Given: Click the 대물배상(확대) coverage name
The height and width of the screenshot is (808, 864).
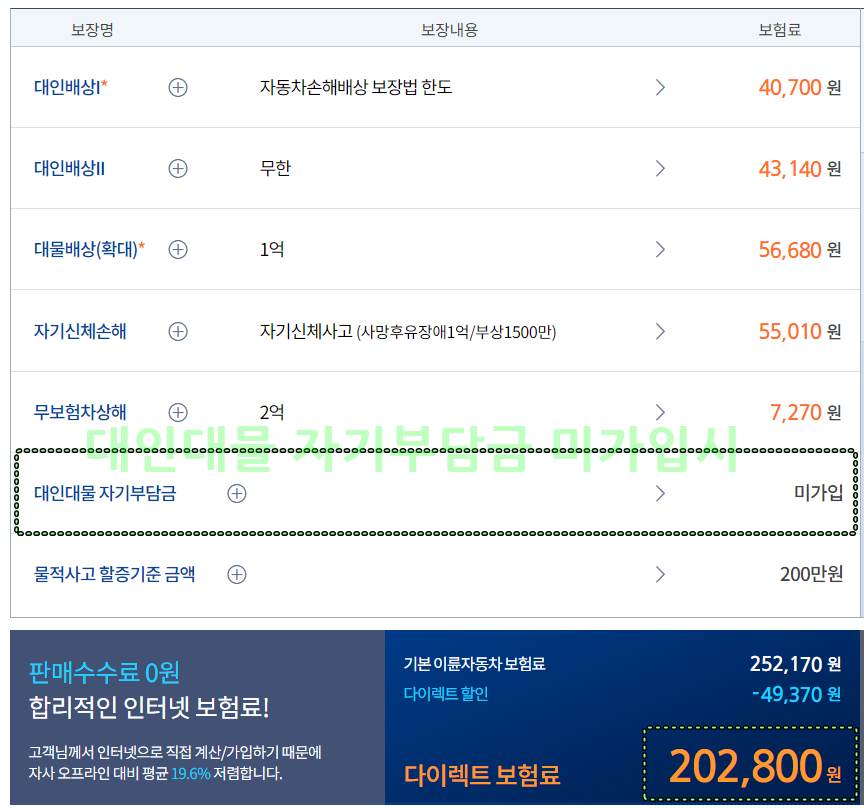Looking at the screenshot, I should tap(89, 249).
